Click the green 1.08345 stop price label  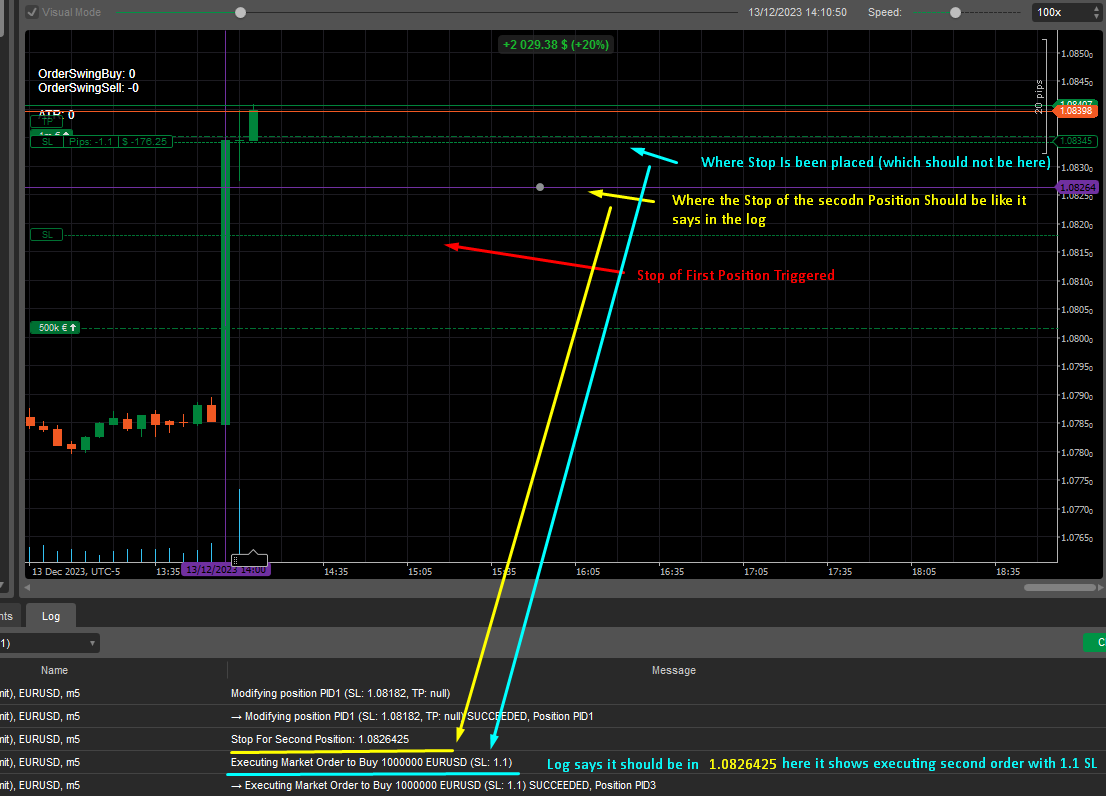coord(1077,141)
